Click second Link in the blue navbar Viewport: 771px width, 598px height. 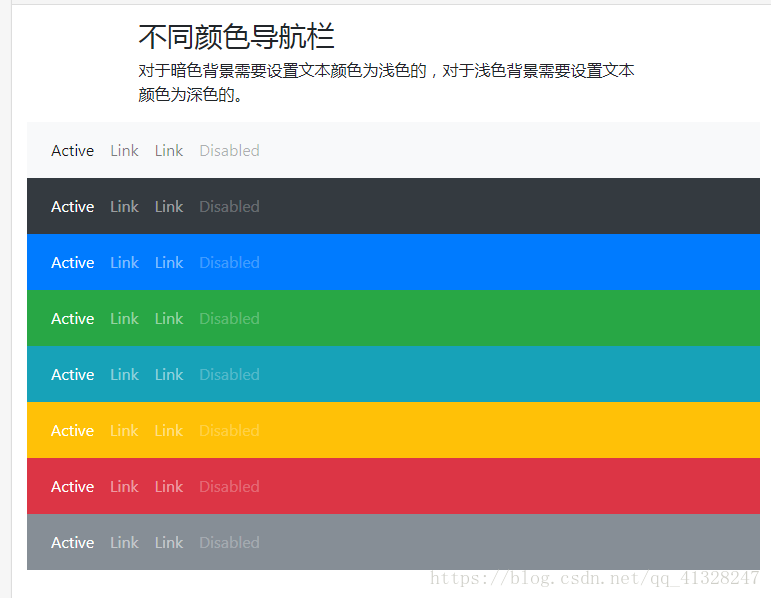coord(169,263)
